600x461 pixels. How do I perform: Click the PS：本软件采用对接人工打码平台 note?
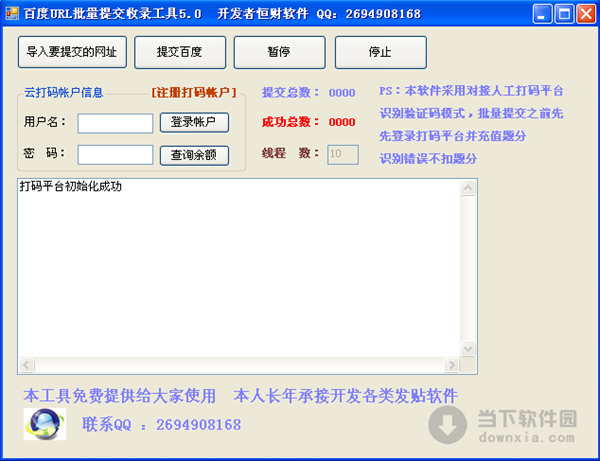471,91
